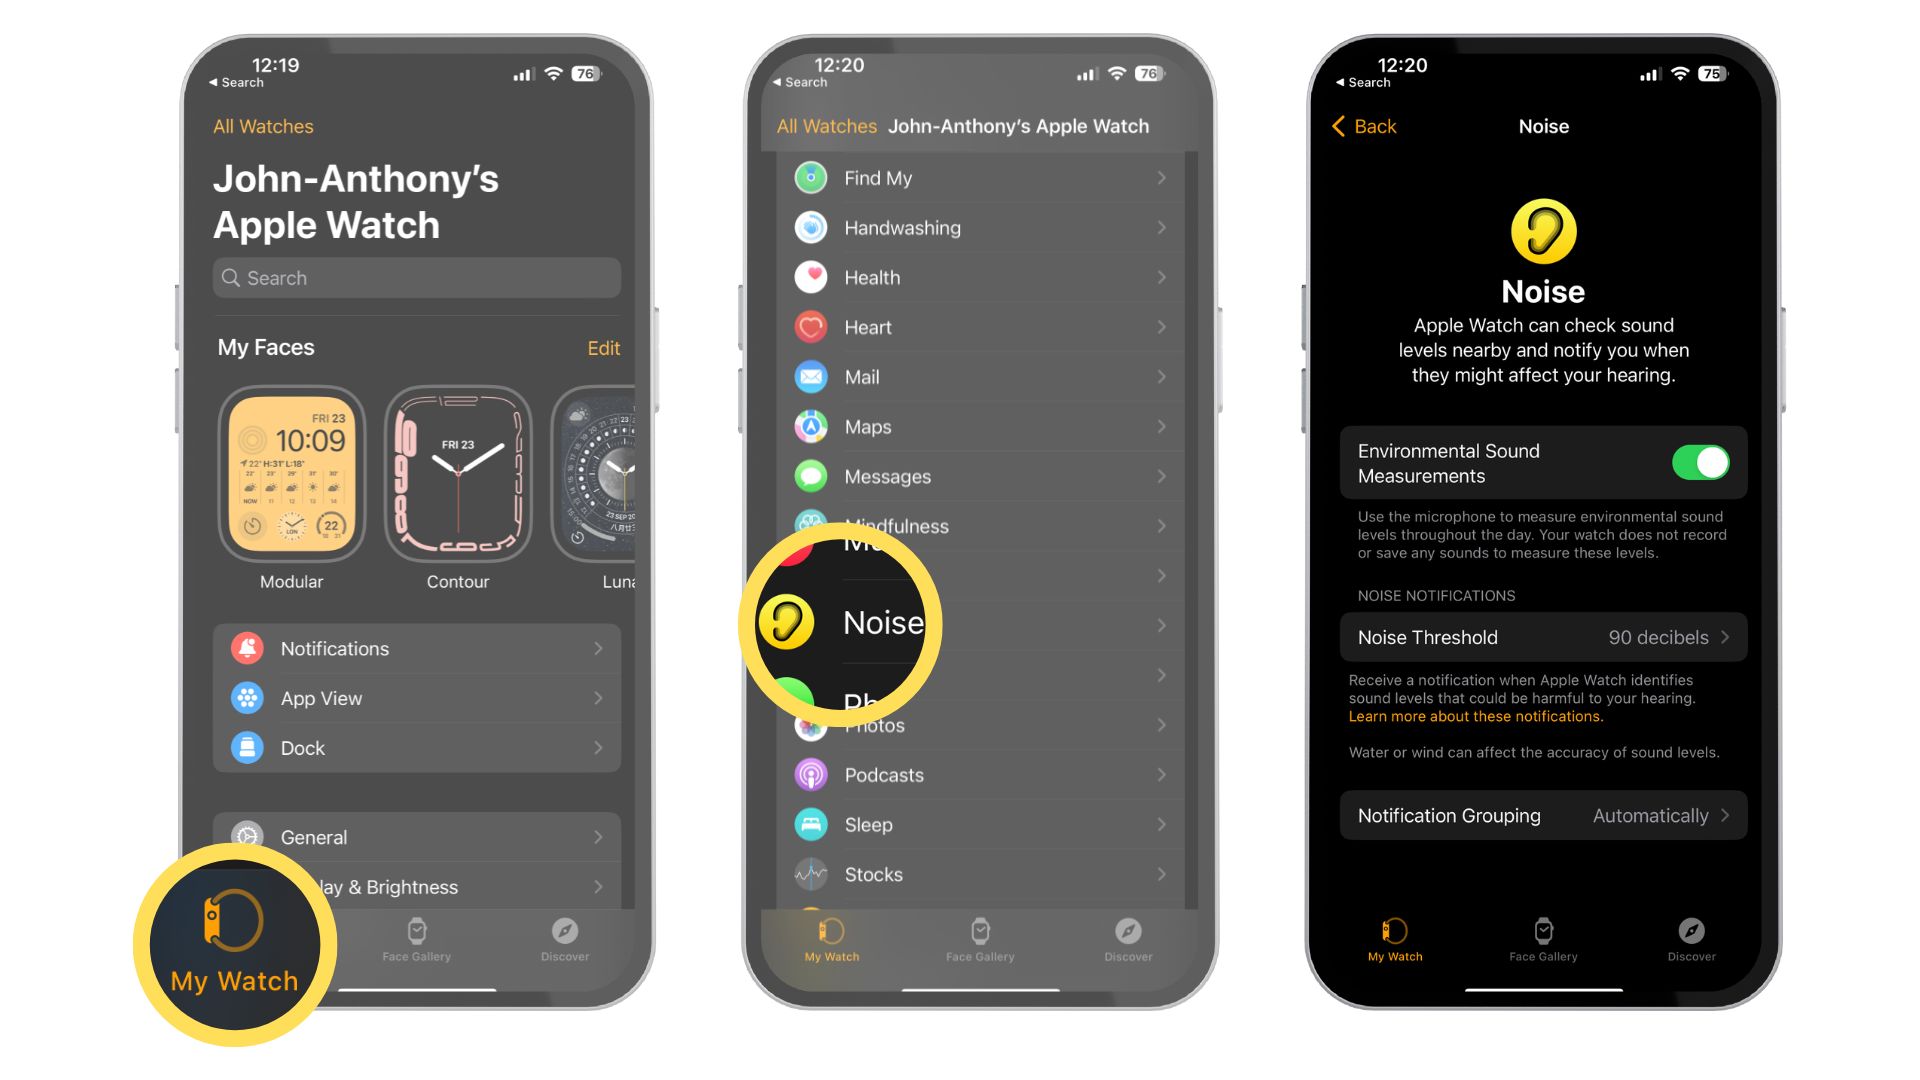Open the Mindfulness settings
This screenshot has height=1080, width=1920.
pos(976,525)
